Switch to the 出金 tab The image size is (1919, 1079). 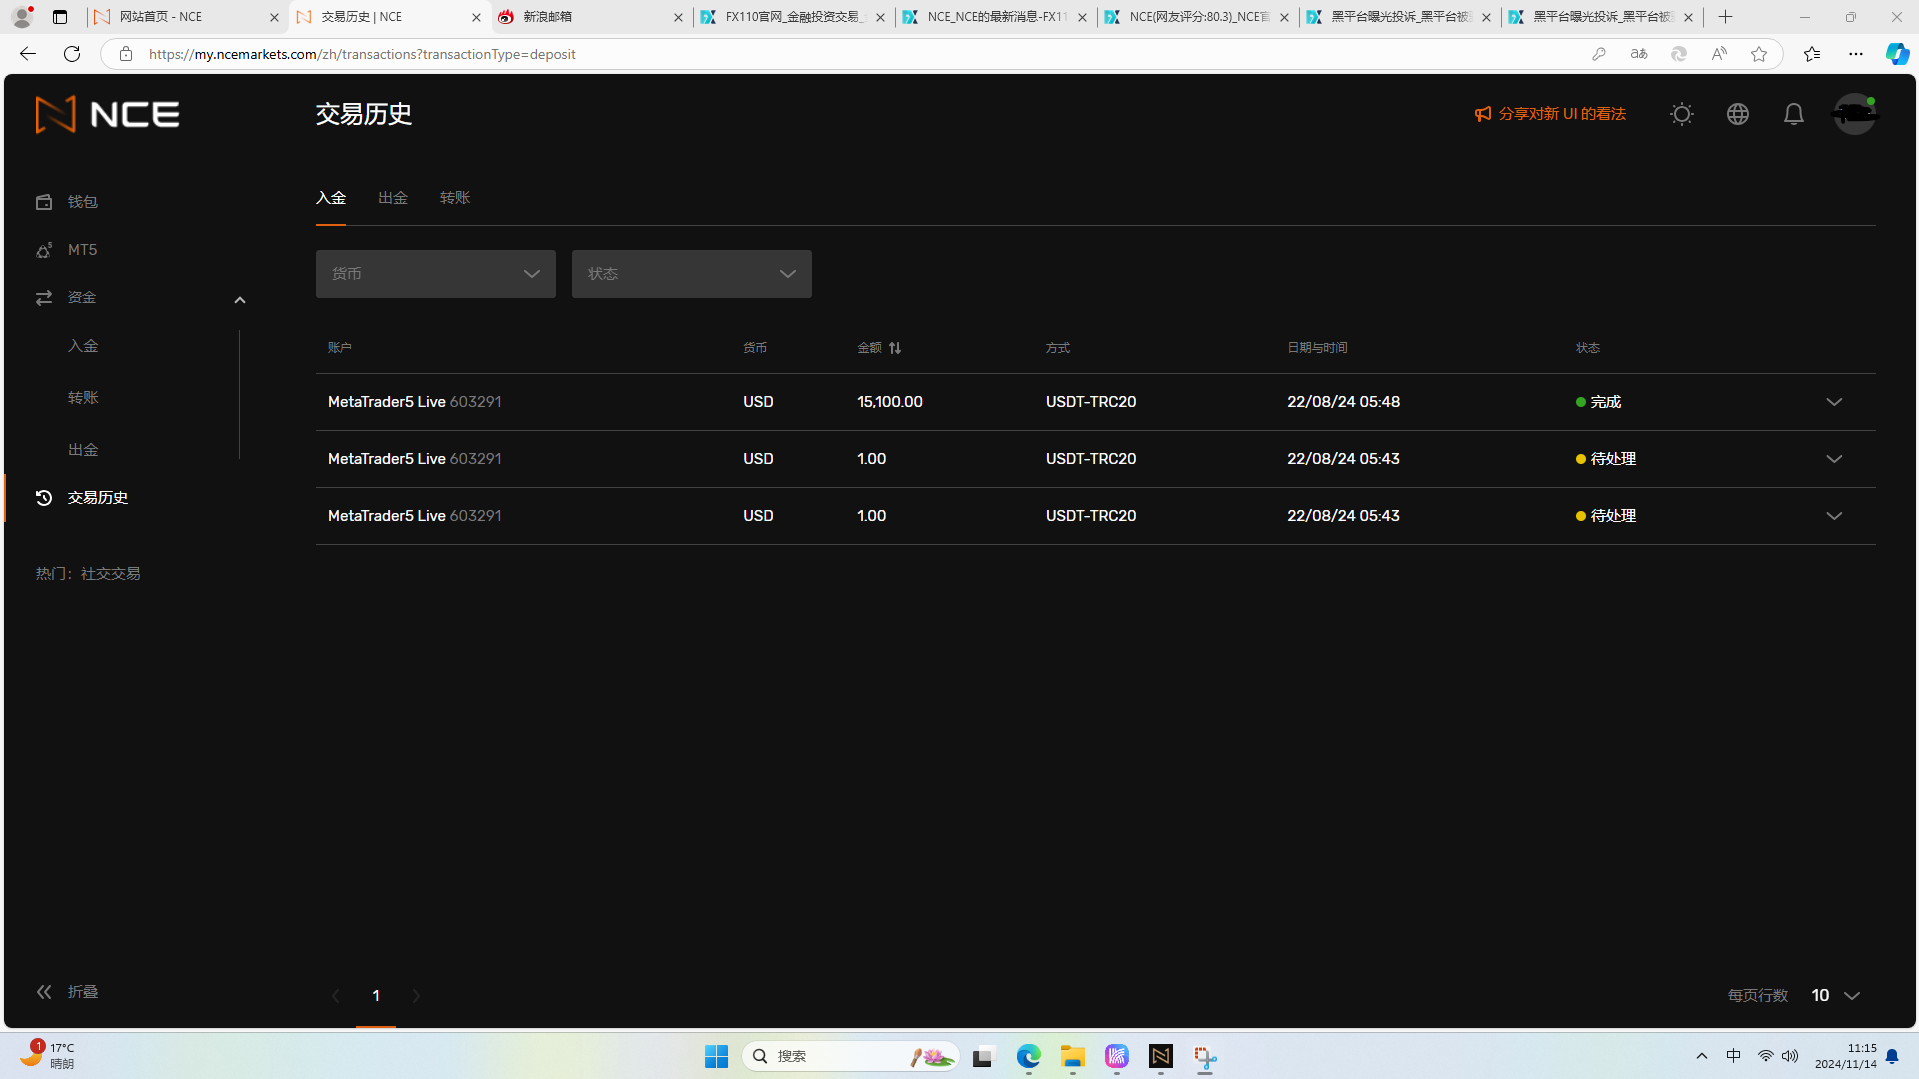(392, 198)
